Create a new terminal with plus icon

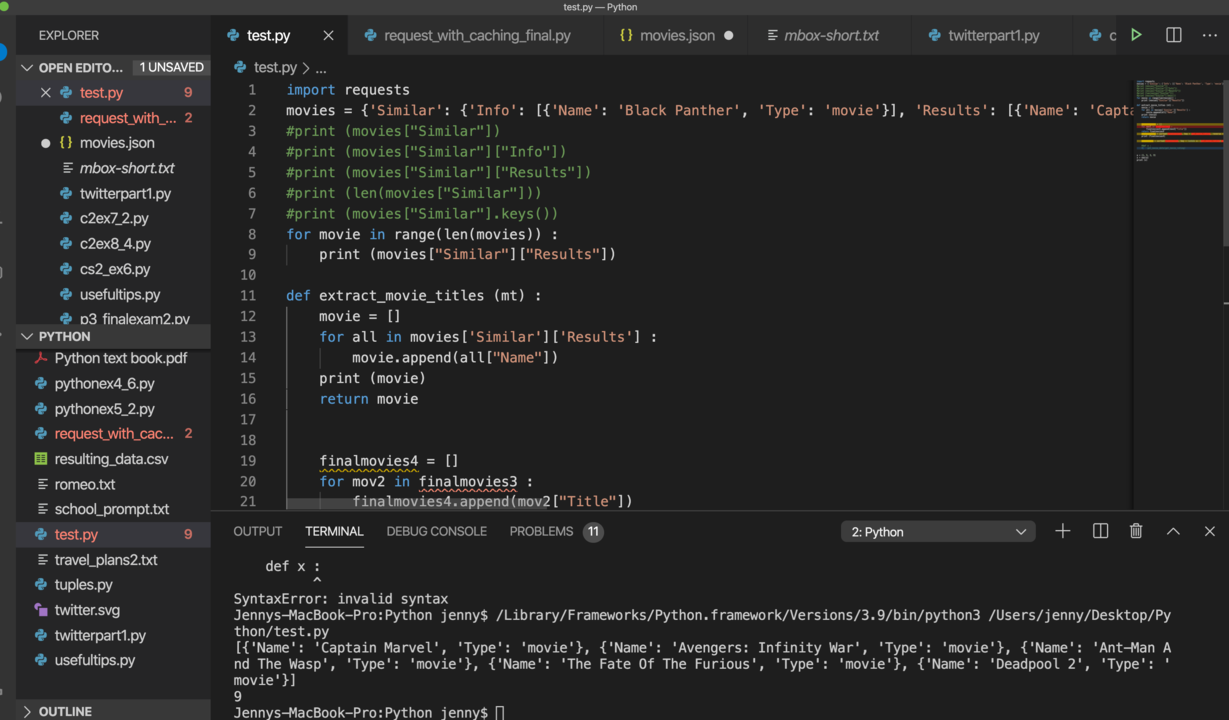pyautogui.click(x=1063, y=531)
